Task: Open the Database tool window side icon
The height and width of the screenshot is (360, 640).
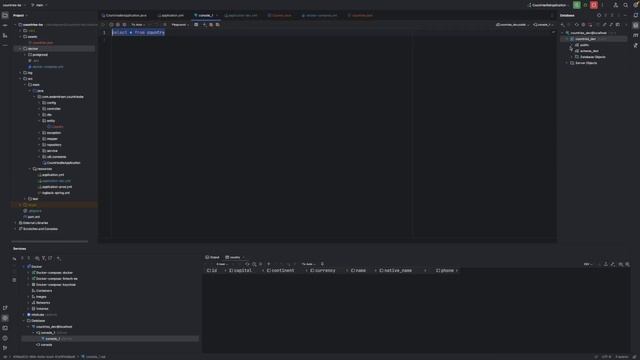Action: (636, 25)
